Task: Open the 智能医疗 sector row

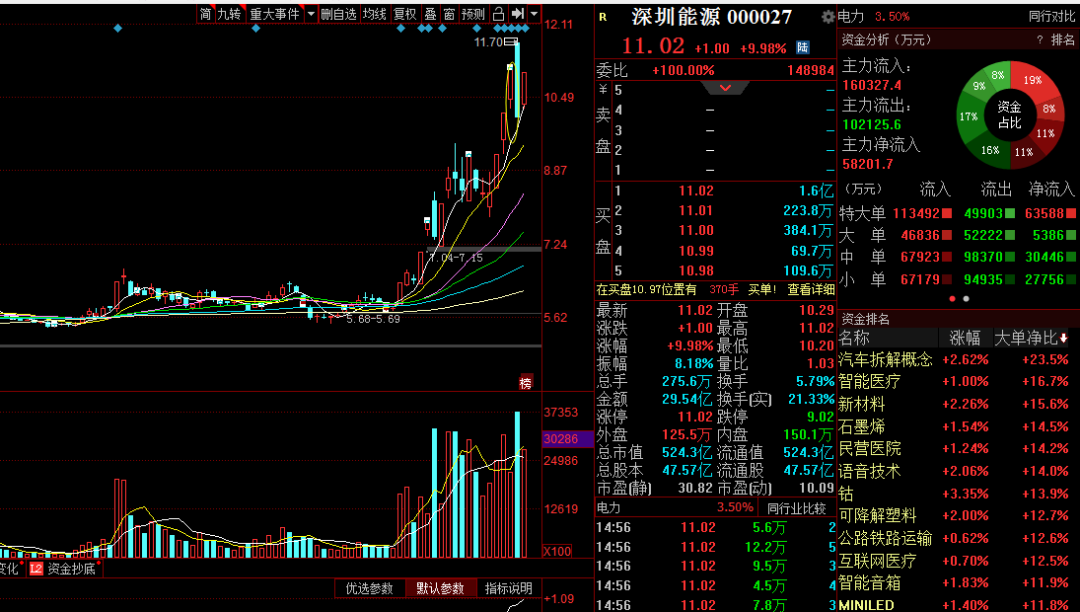Action: pos(957,381)
